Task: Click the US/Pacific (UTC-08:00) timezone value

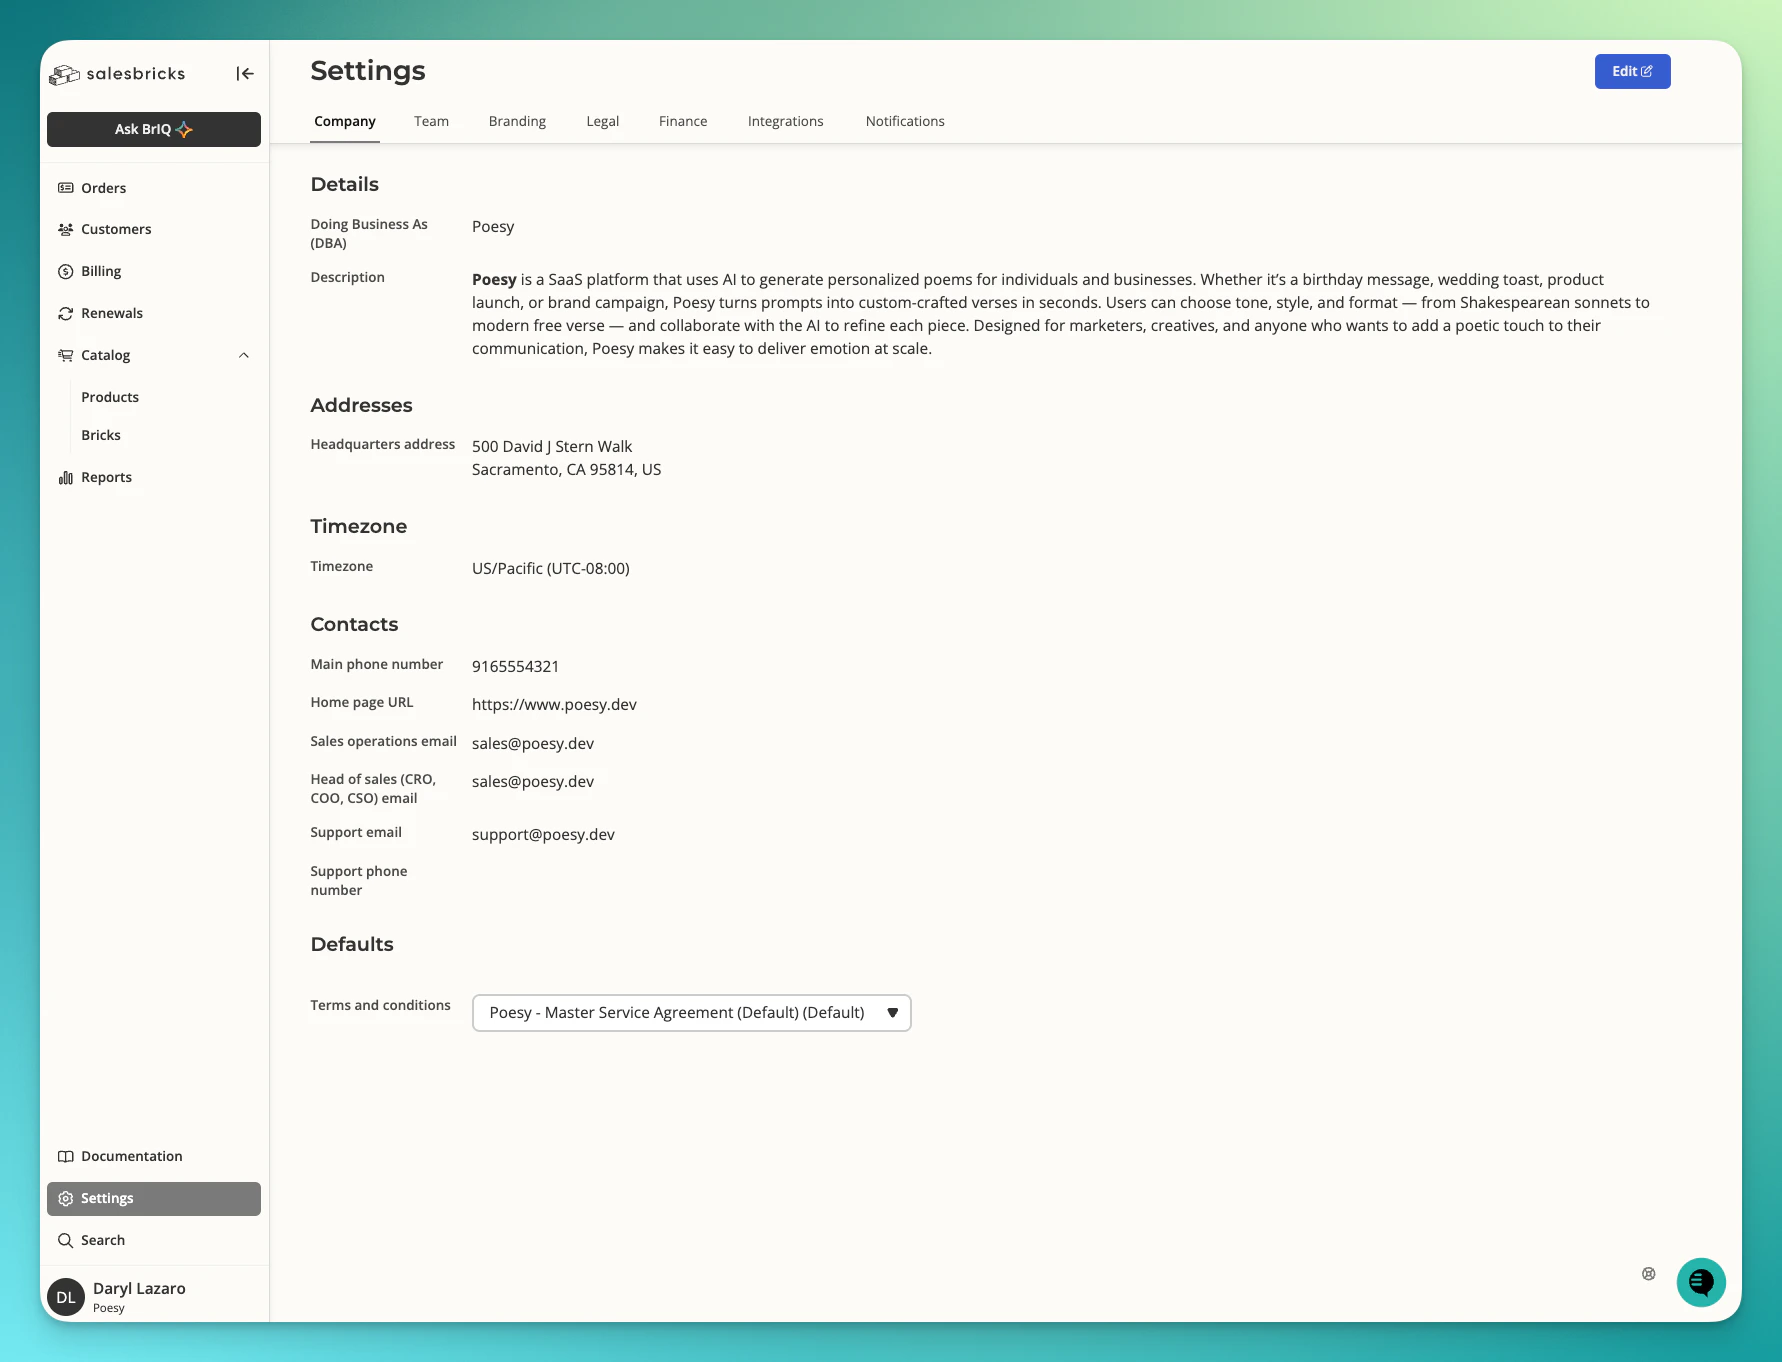Action: point(551,569)
